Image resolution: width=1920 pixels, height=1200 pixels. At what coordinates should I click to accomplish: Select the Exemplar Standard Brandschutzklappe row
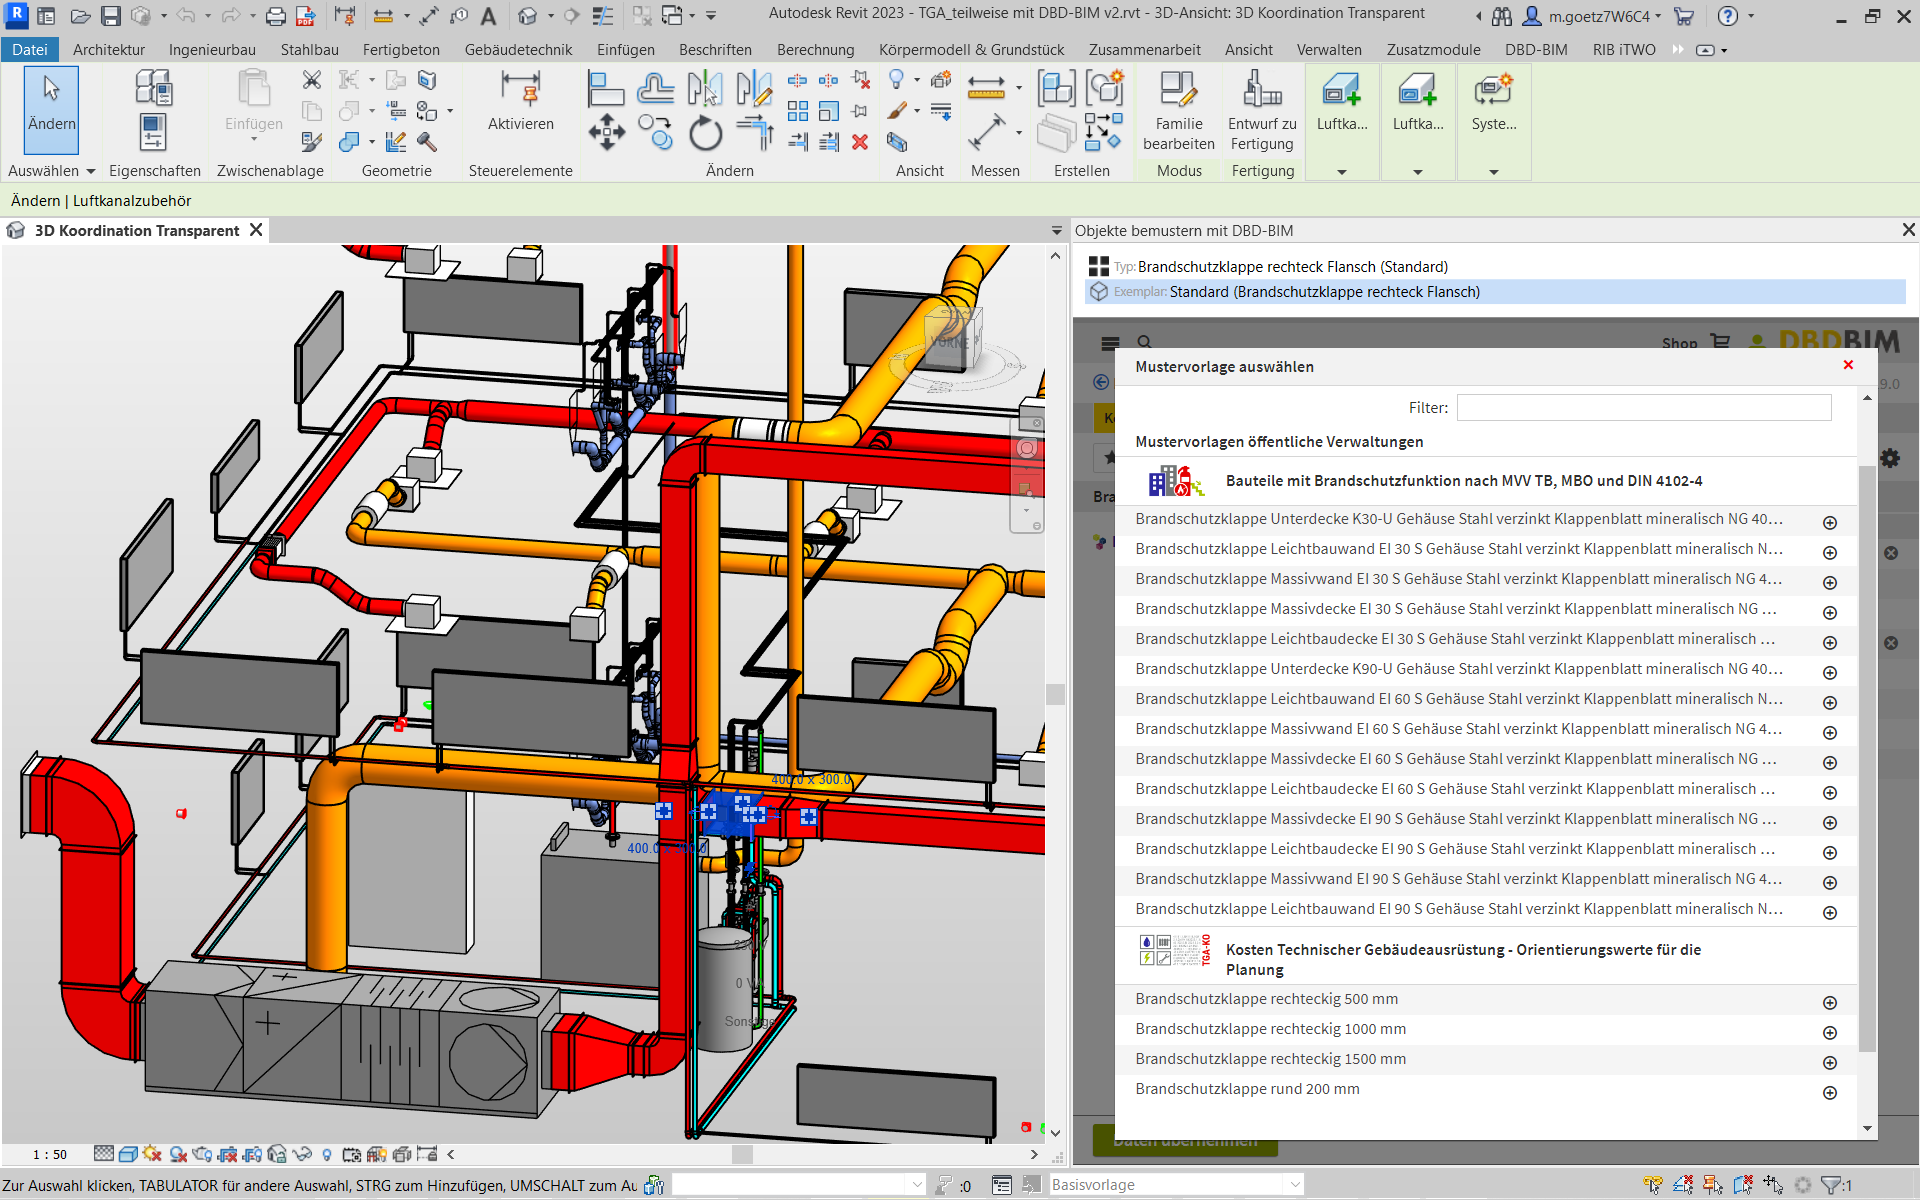(1496, 292)
